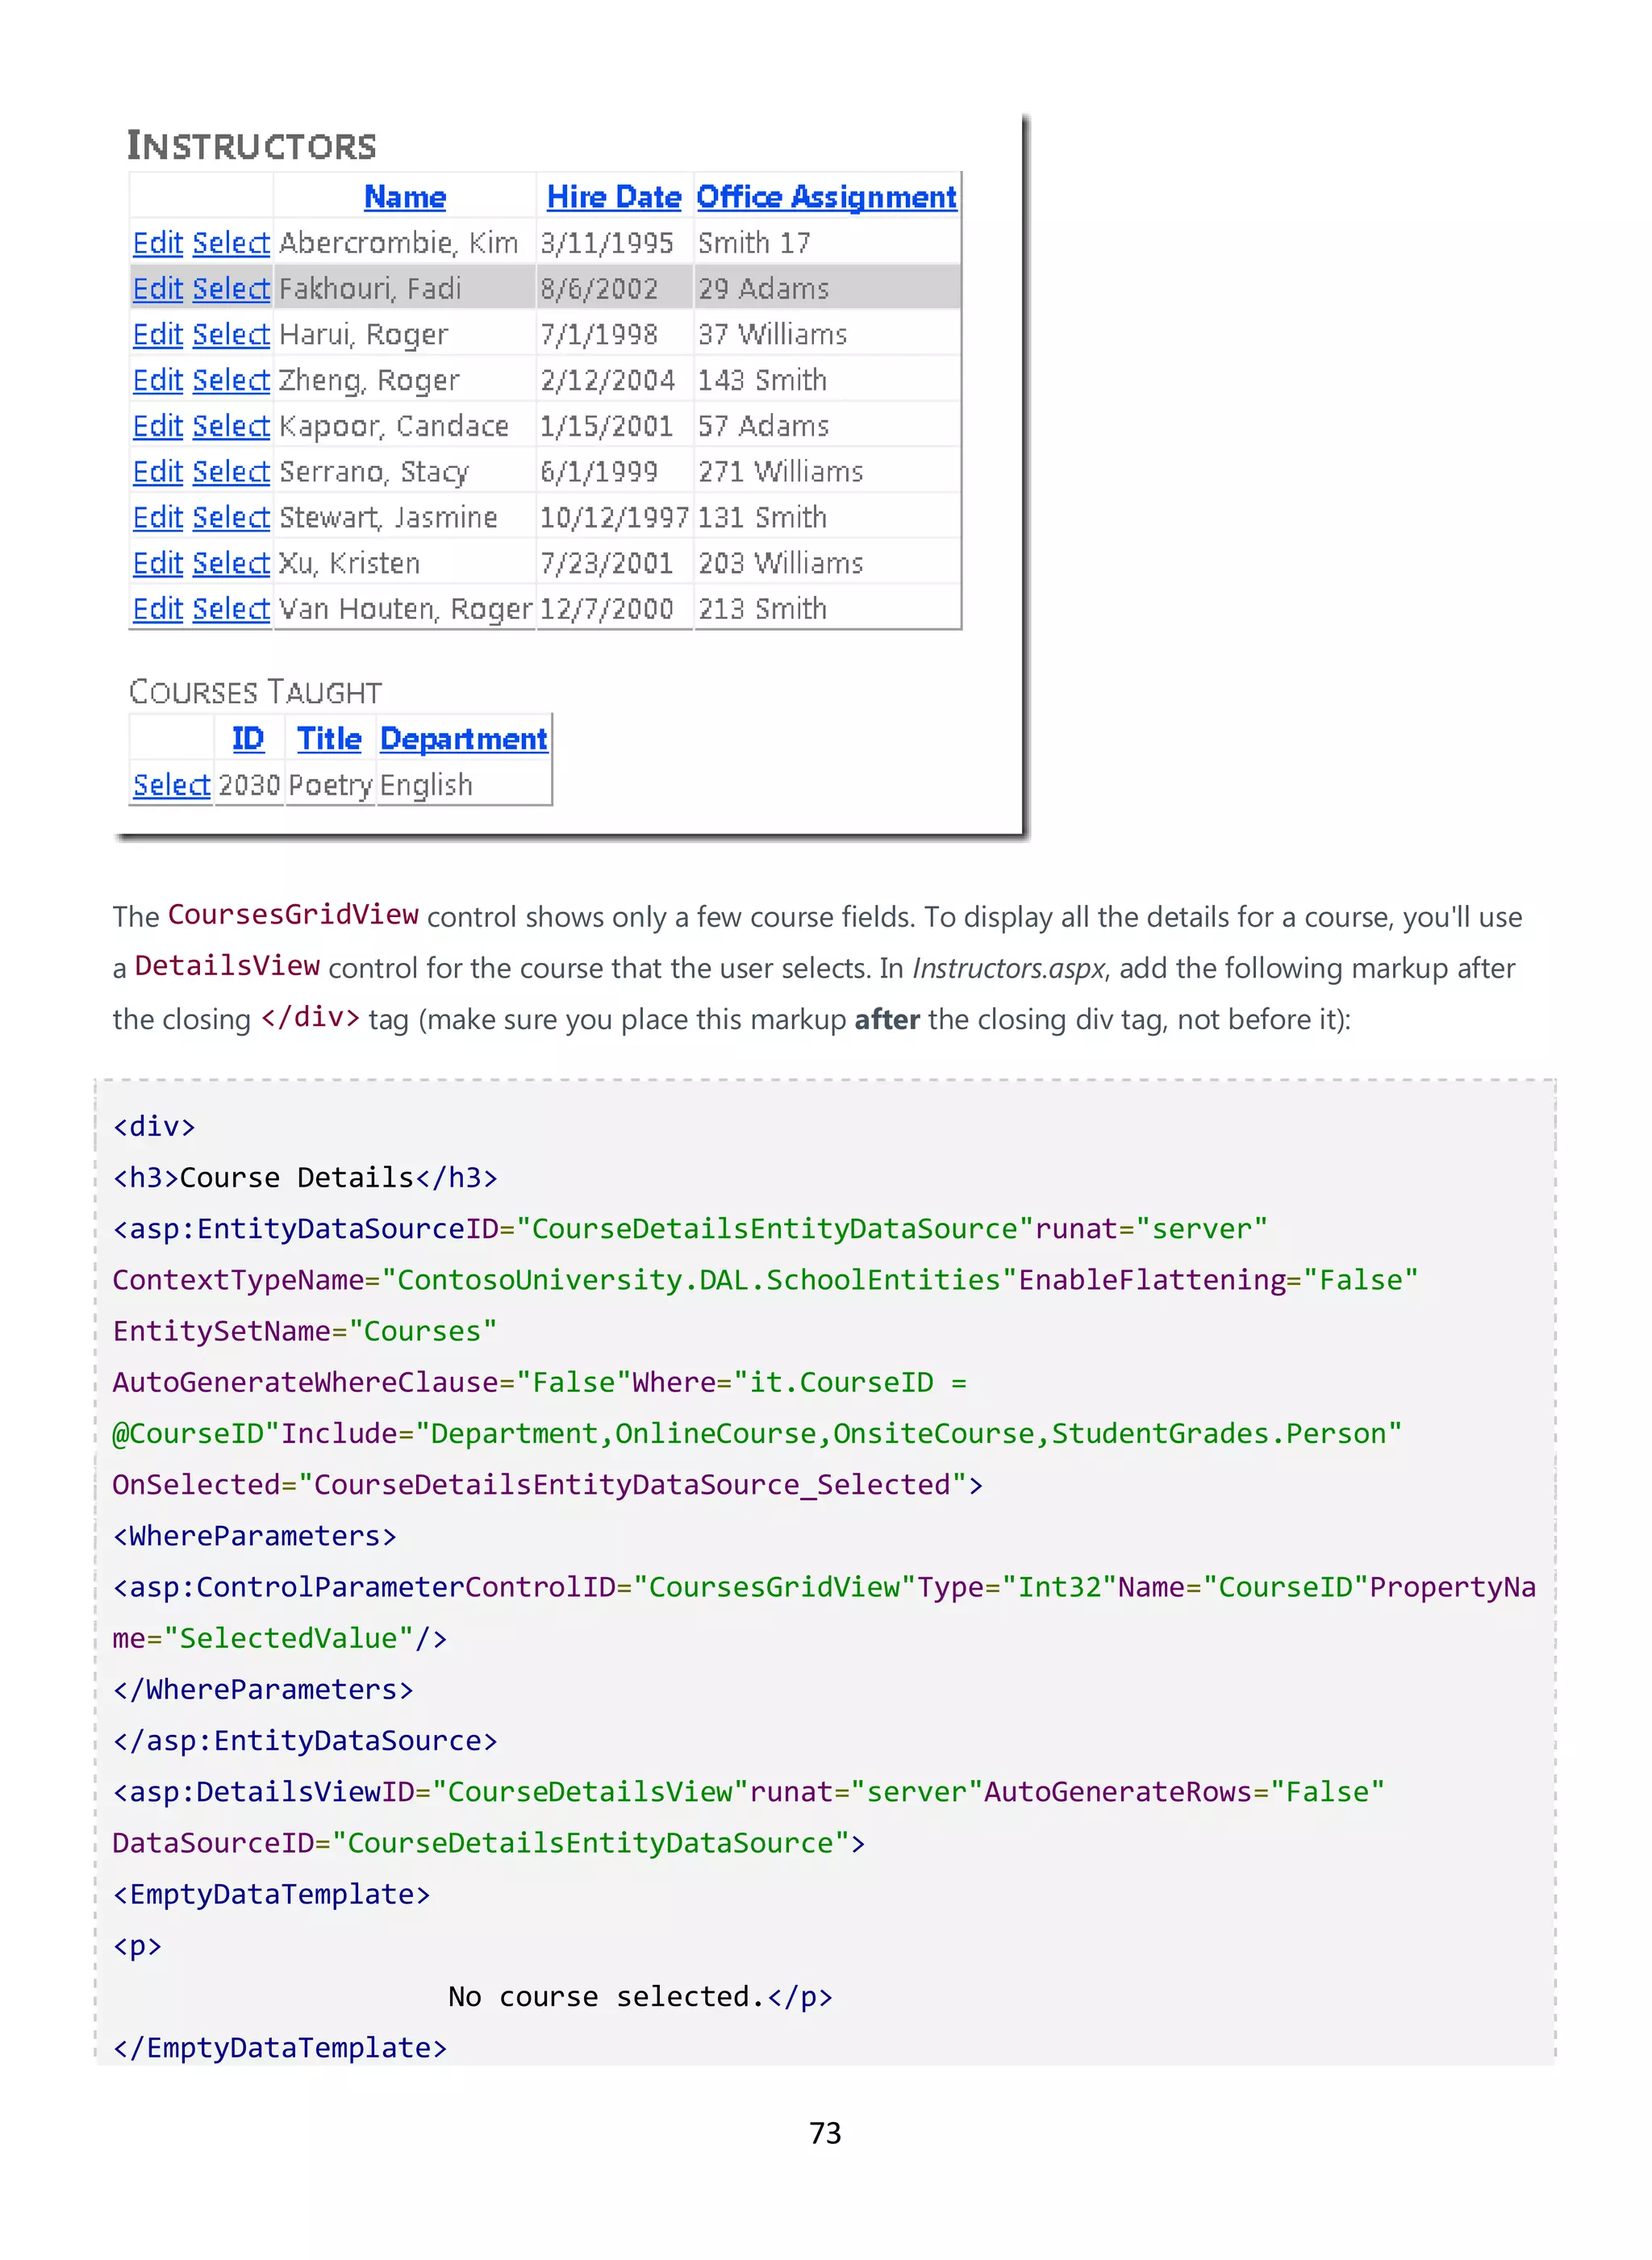Click Select for Fakhouri, Fadi
The height and width of the screenshot is (2260, 1652).
[x=231, y=289]
